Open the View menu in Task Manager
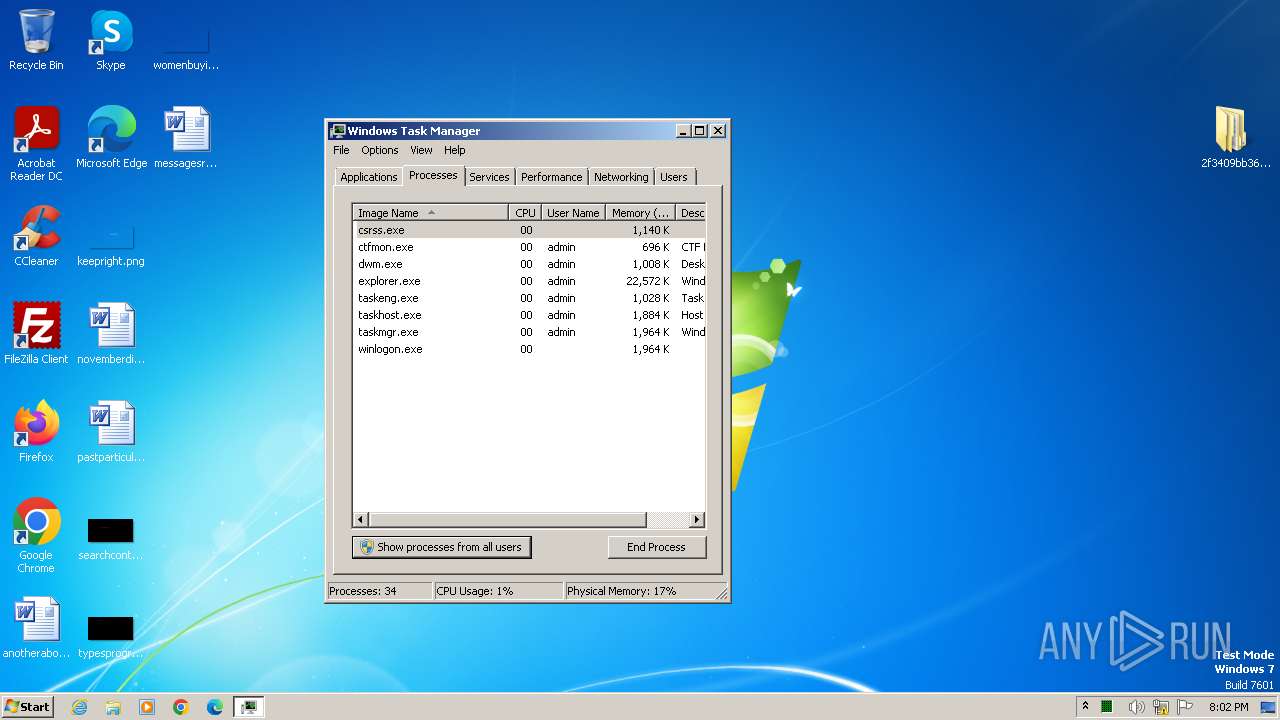The width and height of the screenshot is (1280, 720). pyautogui.click(x=421, y=150)
